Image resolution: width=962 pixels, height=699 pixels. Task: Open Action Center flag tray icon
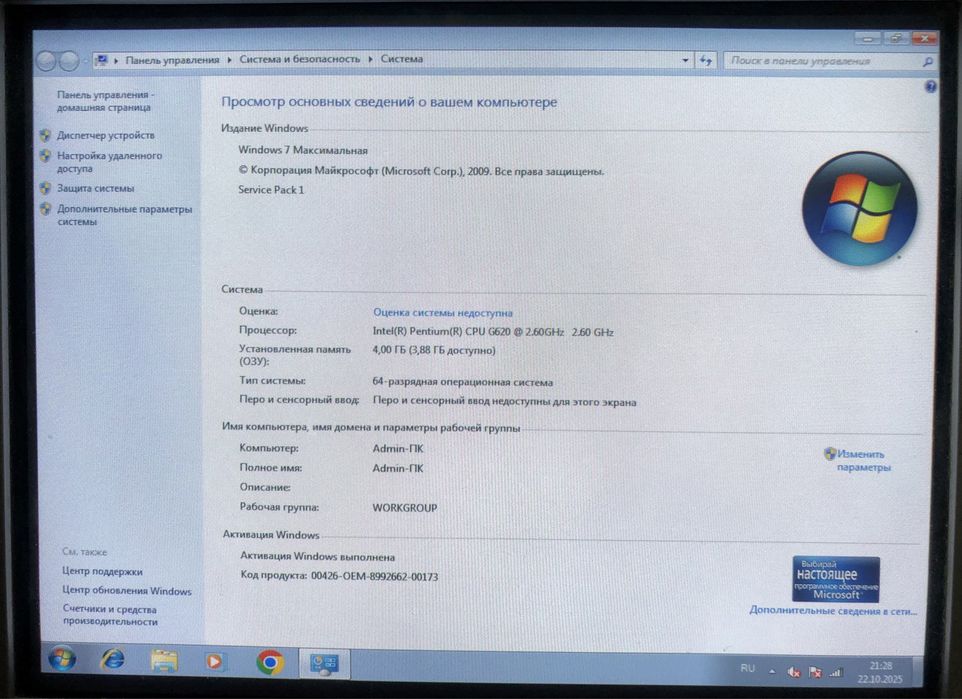pyautogui.click(x=815, y=673)
